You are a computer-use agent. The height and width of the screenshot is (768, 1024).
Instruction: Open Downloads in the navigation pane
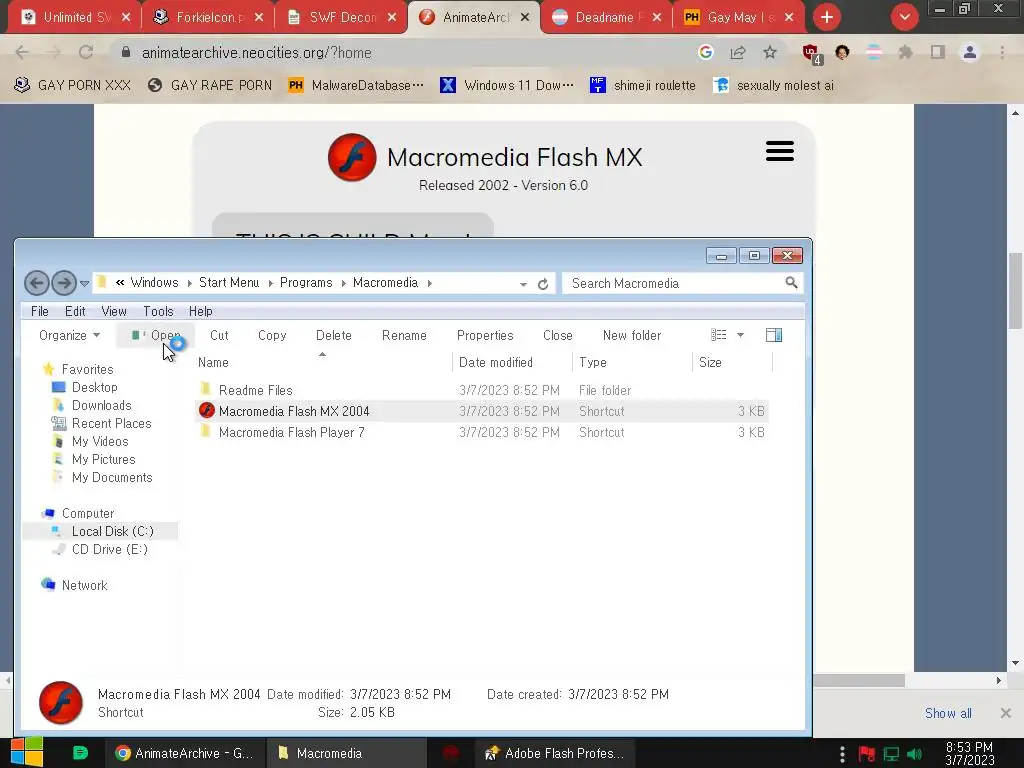[x=101, y=406]
